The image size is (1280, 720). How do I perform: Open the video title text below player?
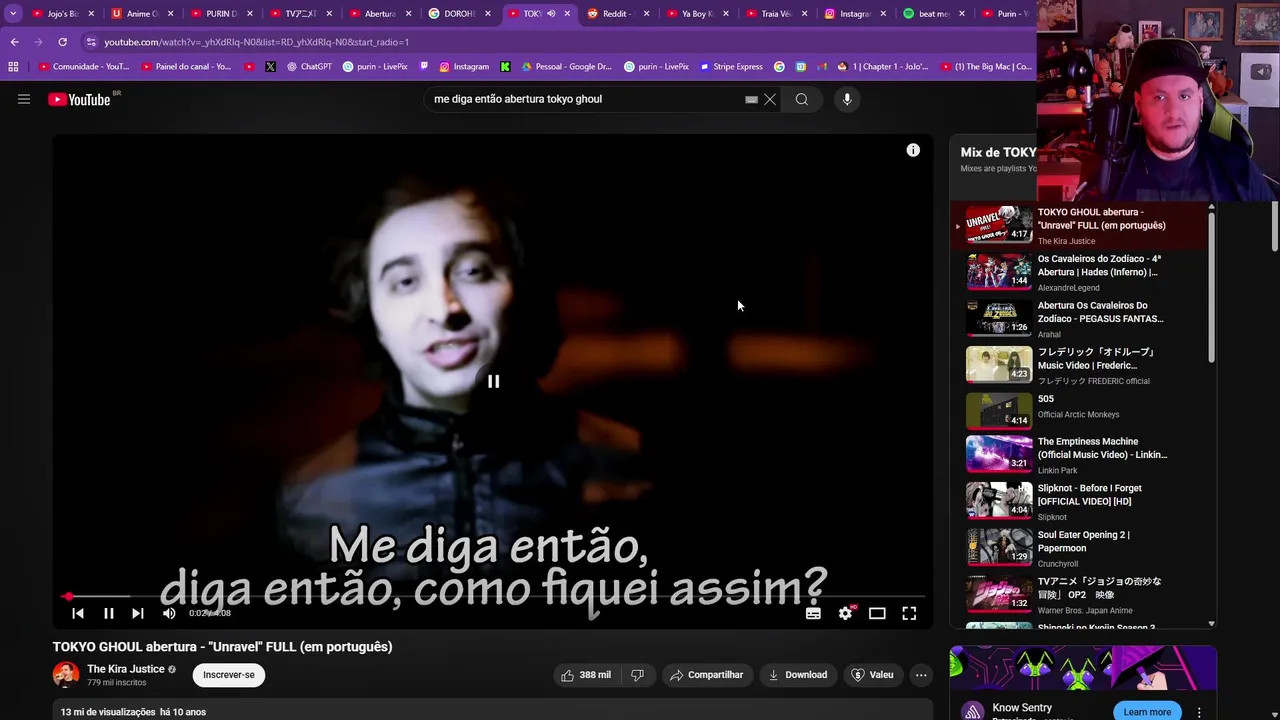tap(222, 647)
